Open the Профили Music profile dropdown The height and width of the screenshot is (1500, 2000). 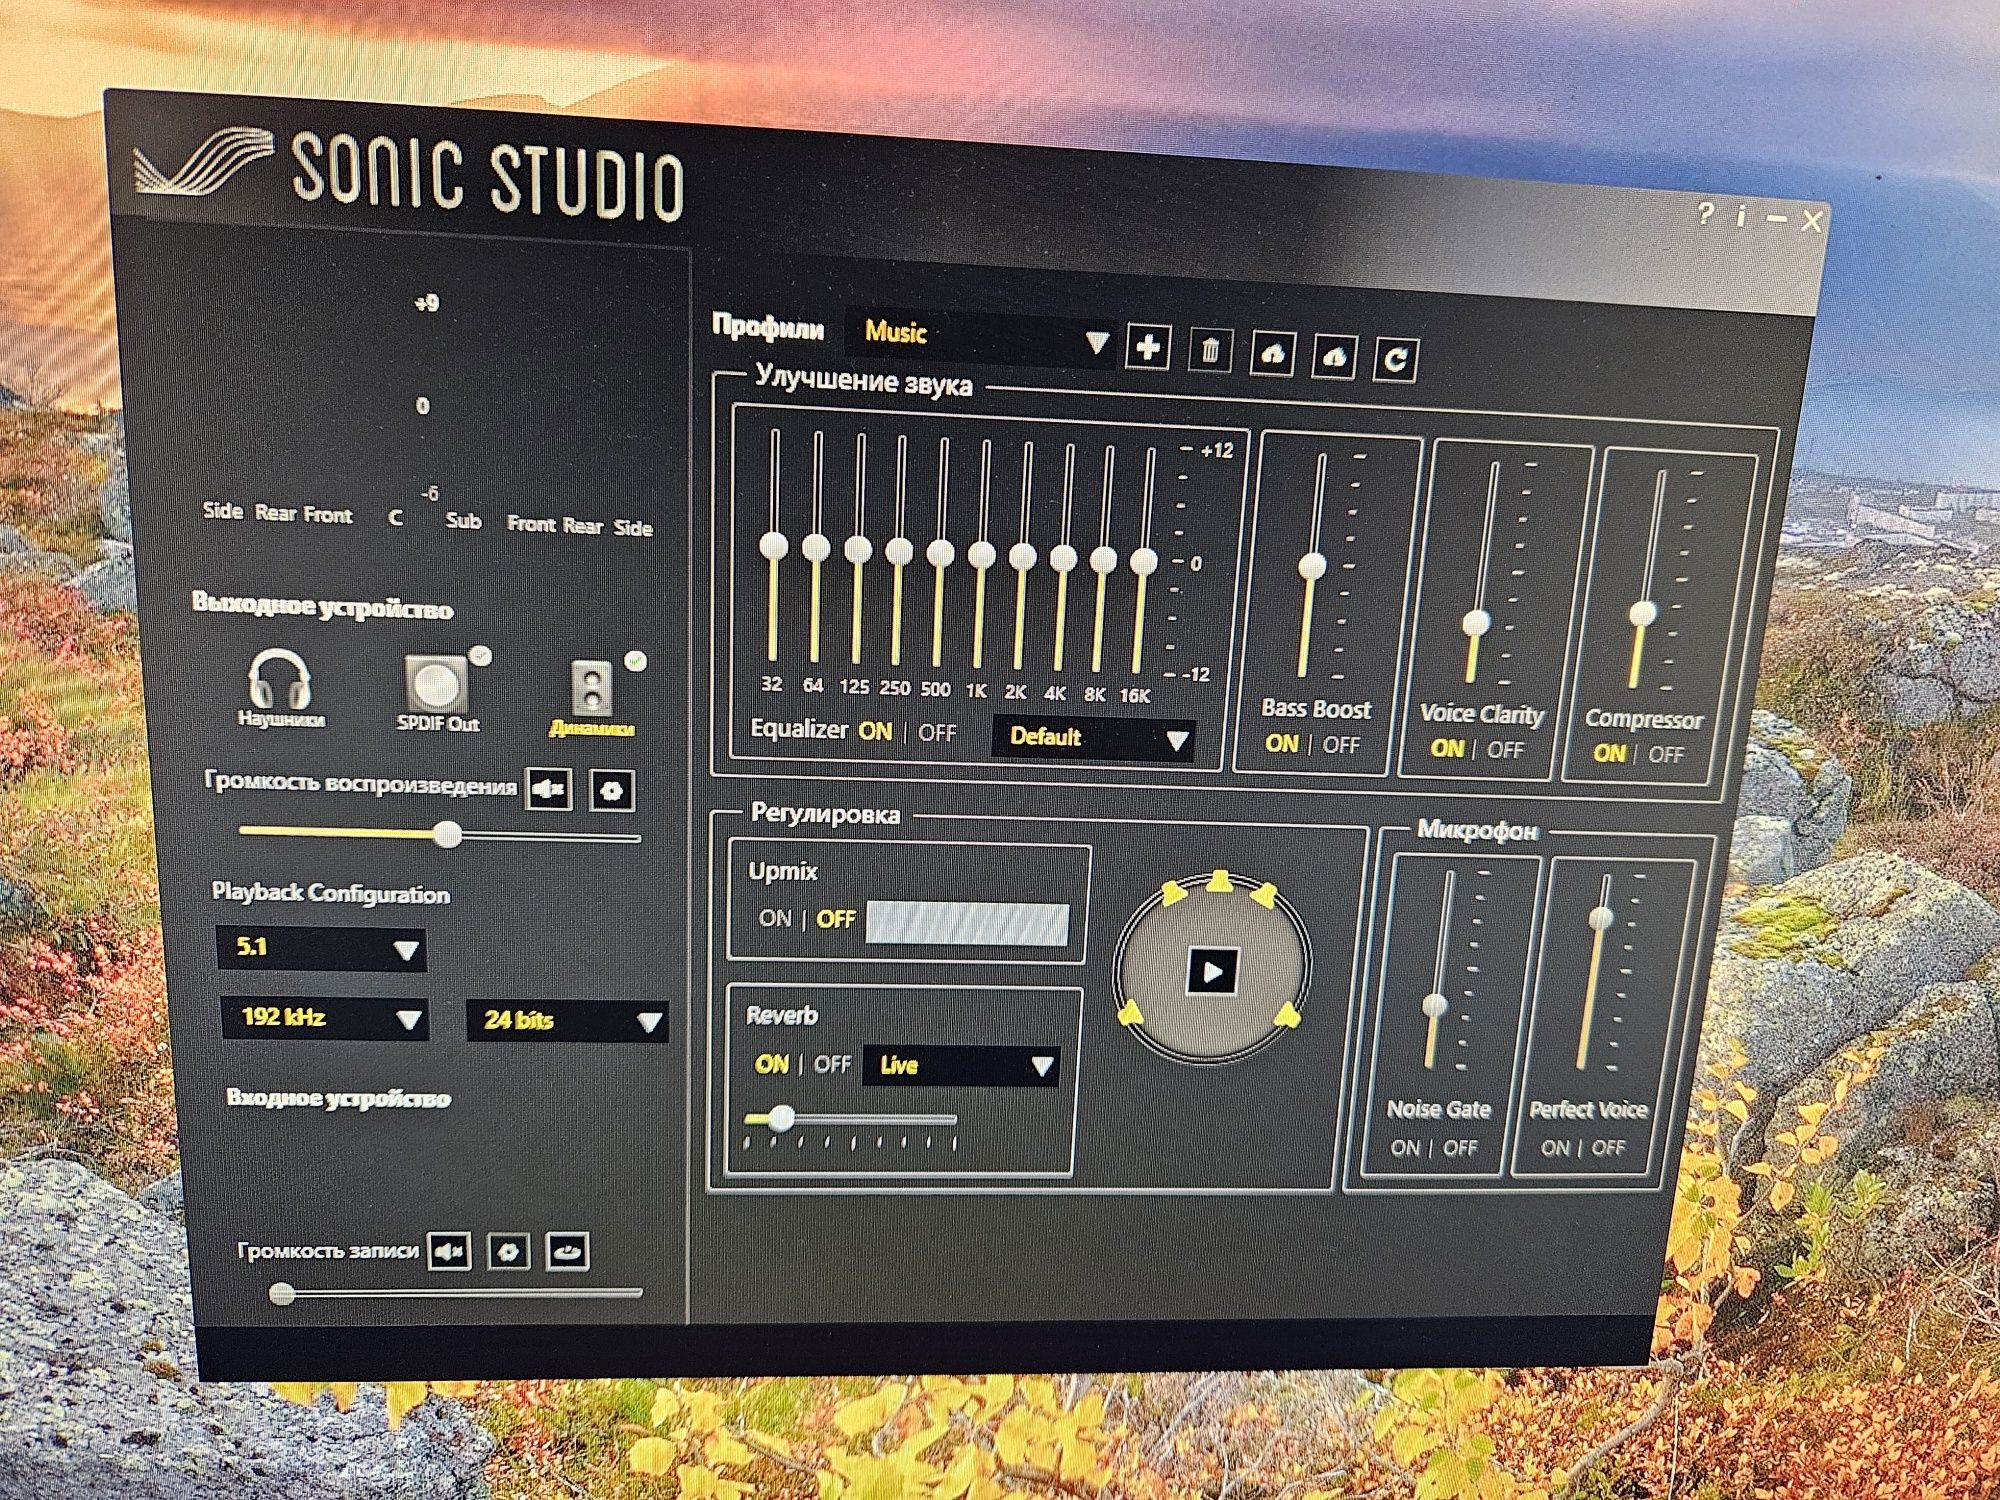click(x=981, y=337)
